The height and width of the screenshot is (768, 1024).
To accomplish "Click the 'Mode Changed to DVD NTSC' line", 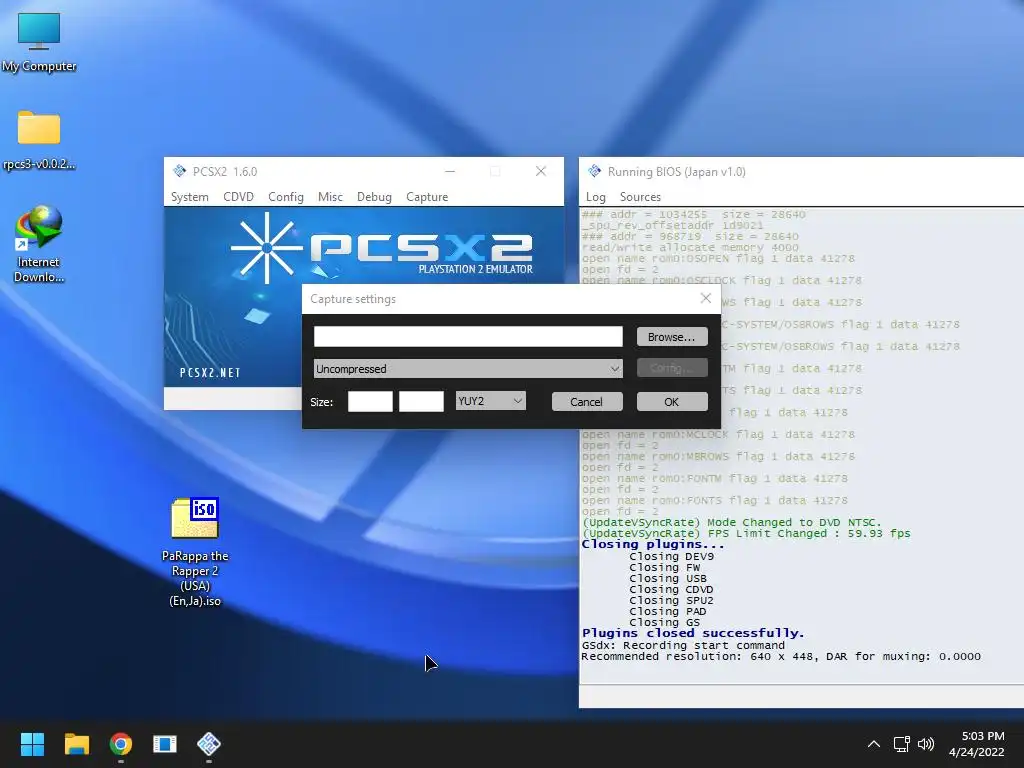I will 731,522.
